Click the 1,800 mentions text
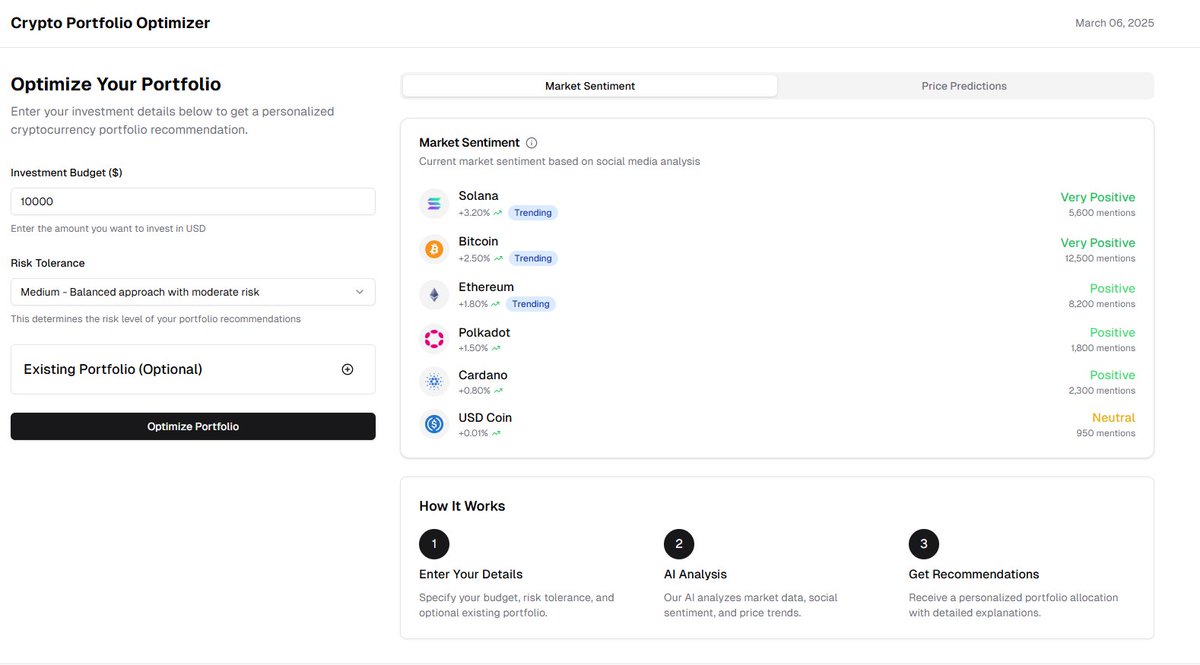 (1103, 348)
